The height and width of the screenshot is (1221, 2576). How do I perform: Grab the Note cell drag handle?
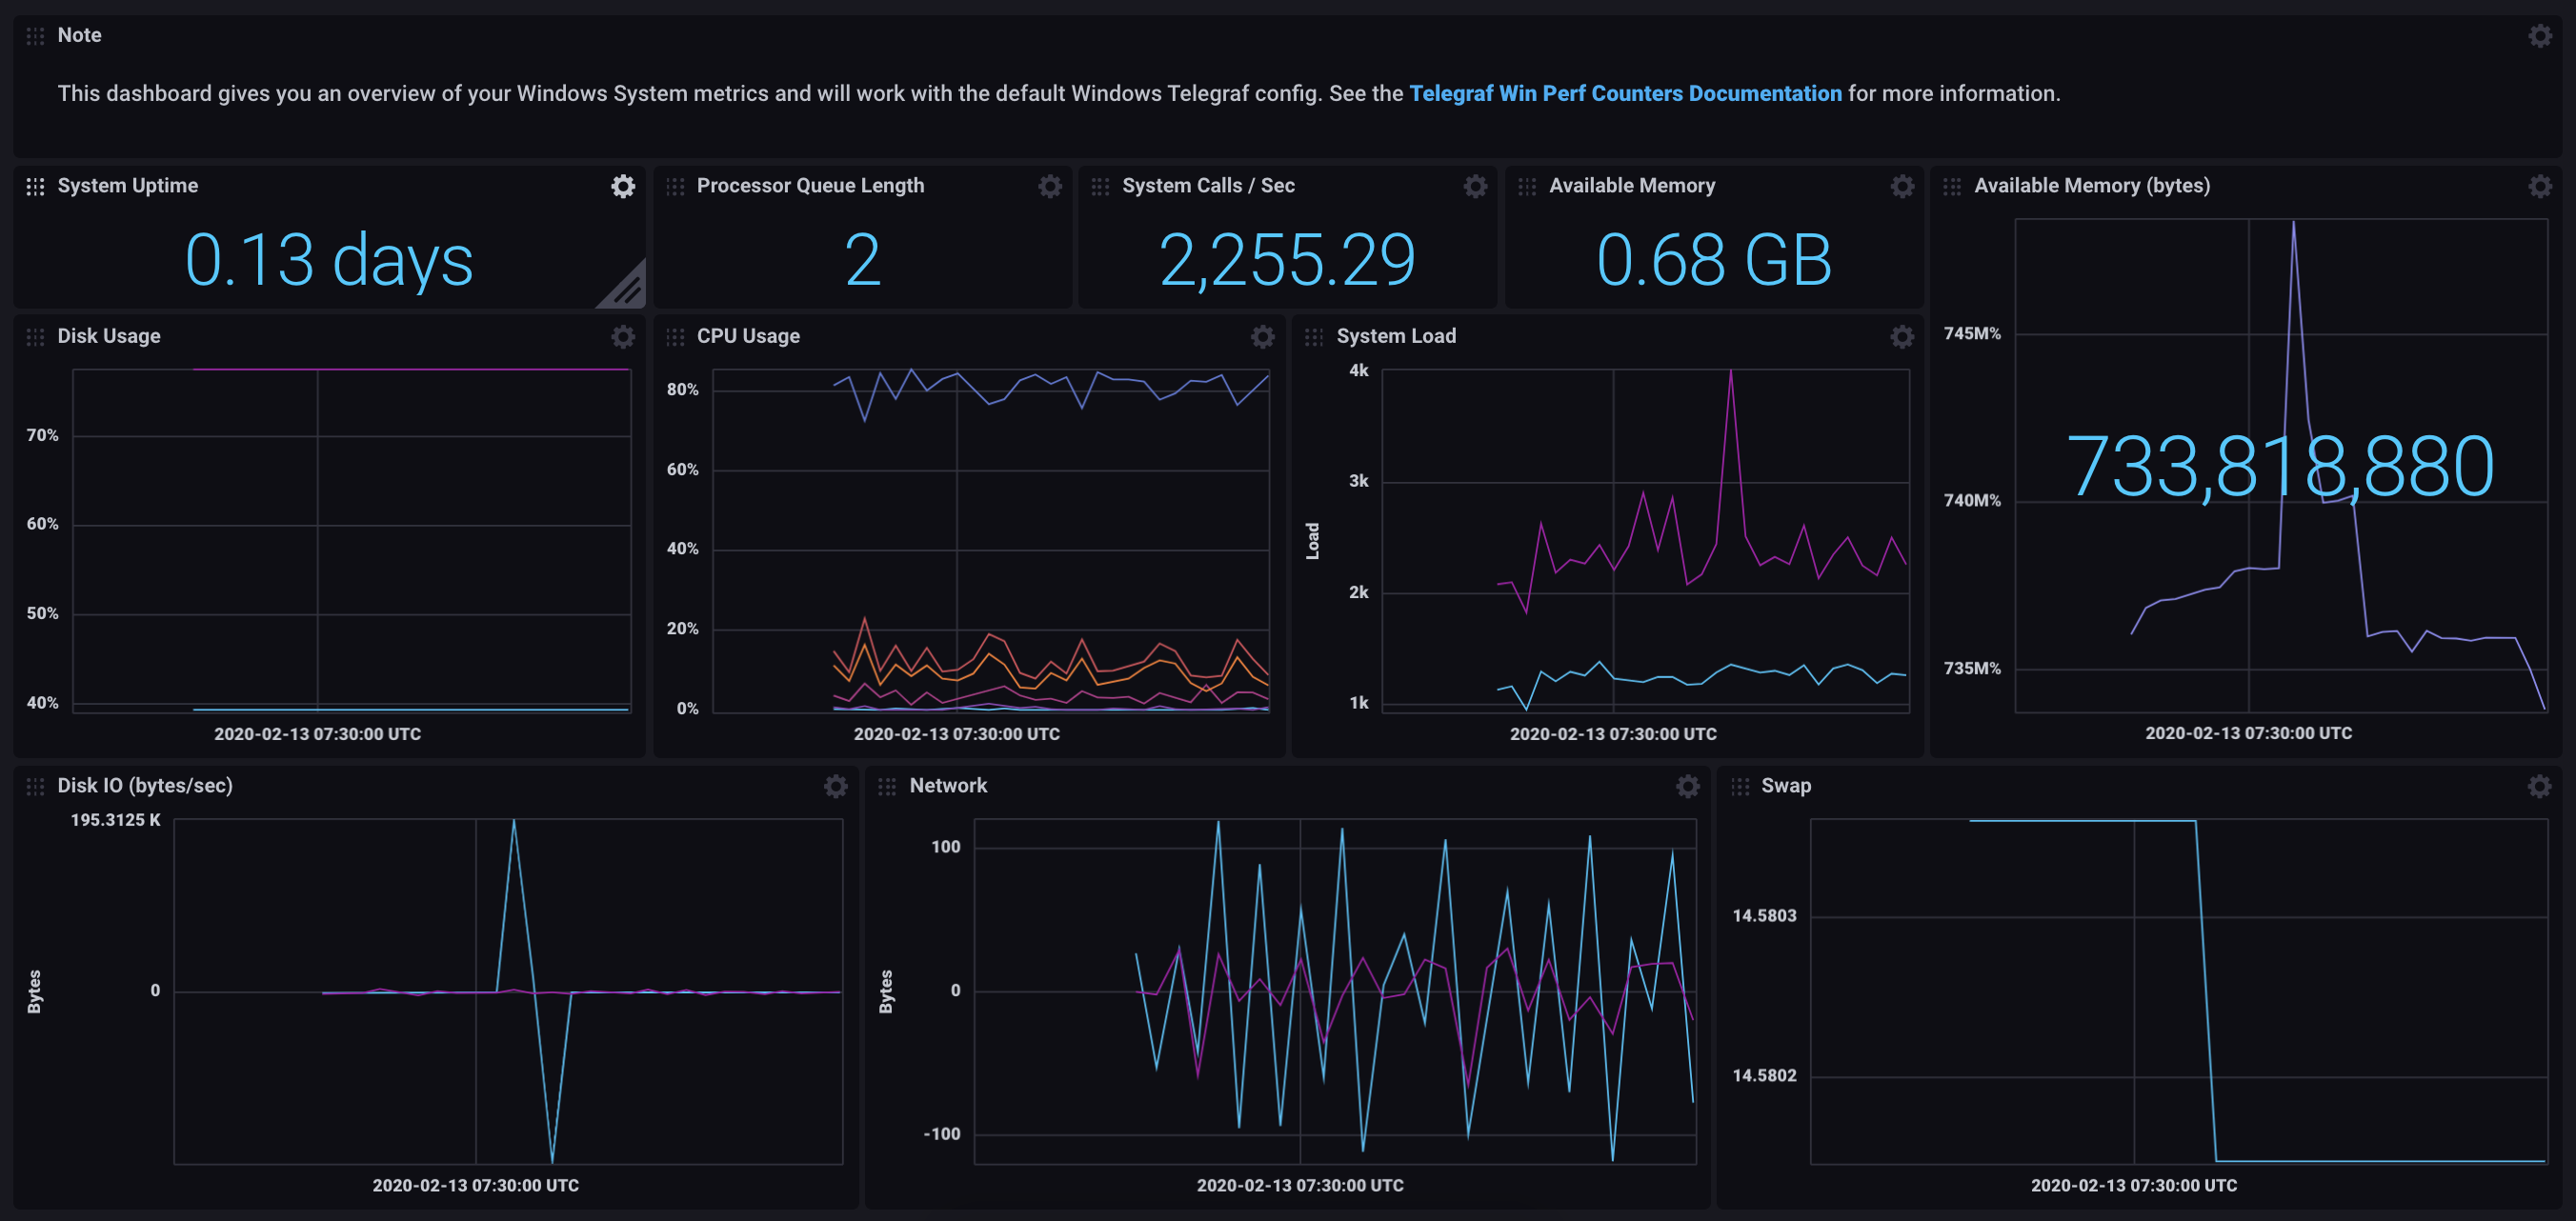tap(35, 36)
